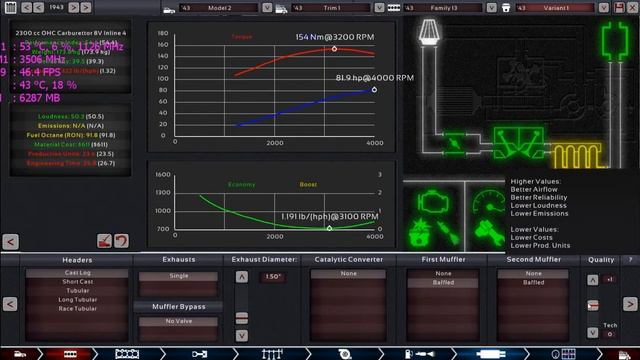Click the Family13 name field
Screen dimensions: 640x360
(443, 8)
